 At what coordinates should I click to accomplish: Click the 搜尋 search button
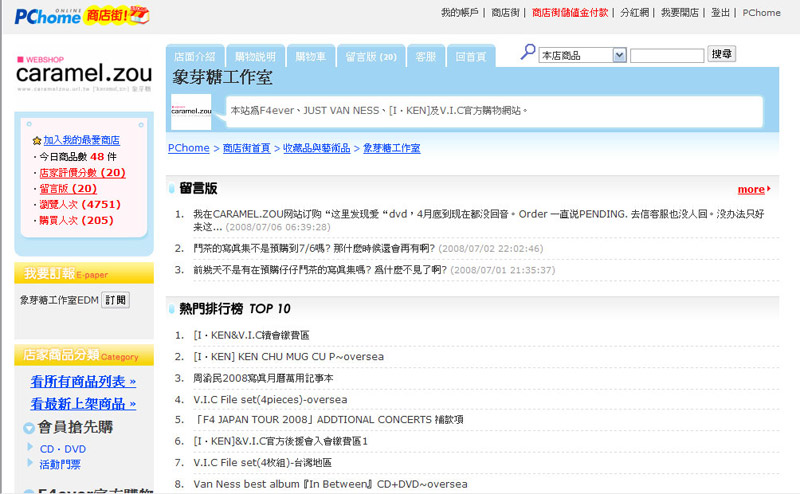tap(721, 54)
